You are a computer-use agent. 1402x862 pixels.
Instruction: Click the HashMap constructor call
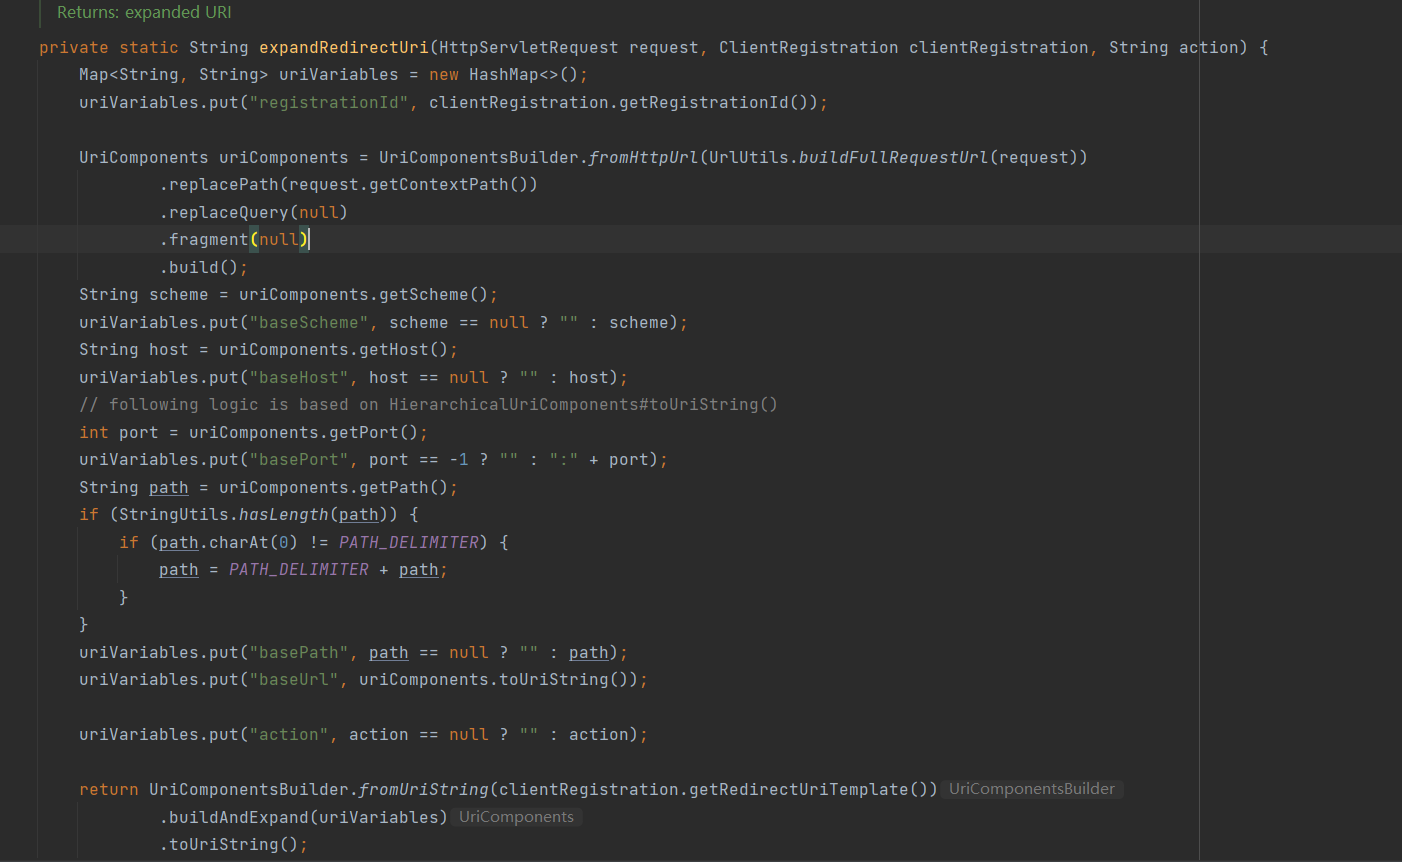click(503, 75)
